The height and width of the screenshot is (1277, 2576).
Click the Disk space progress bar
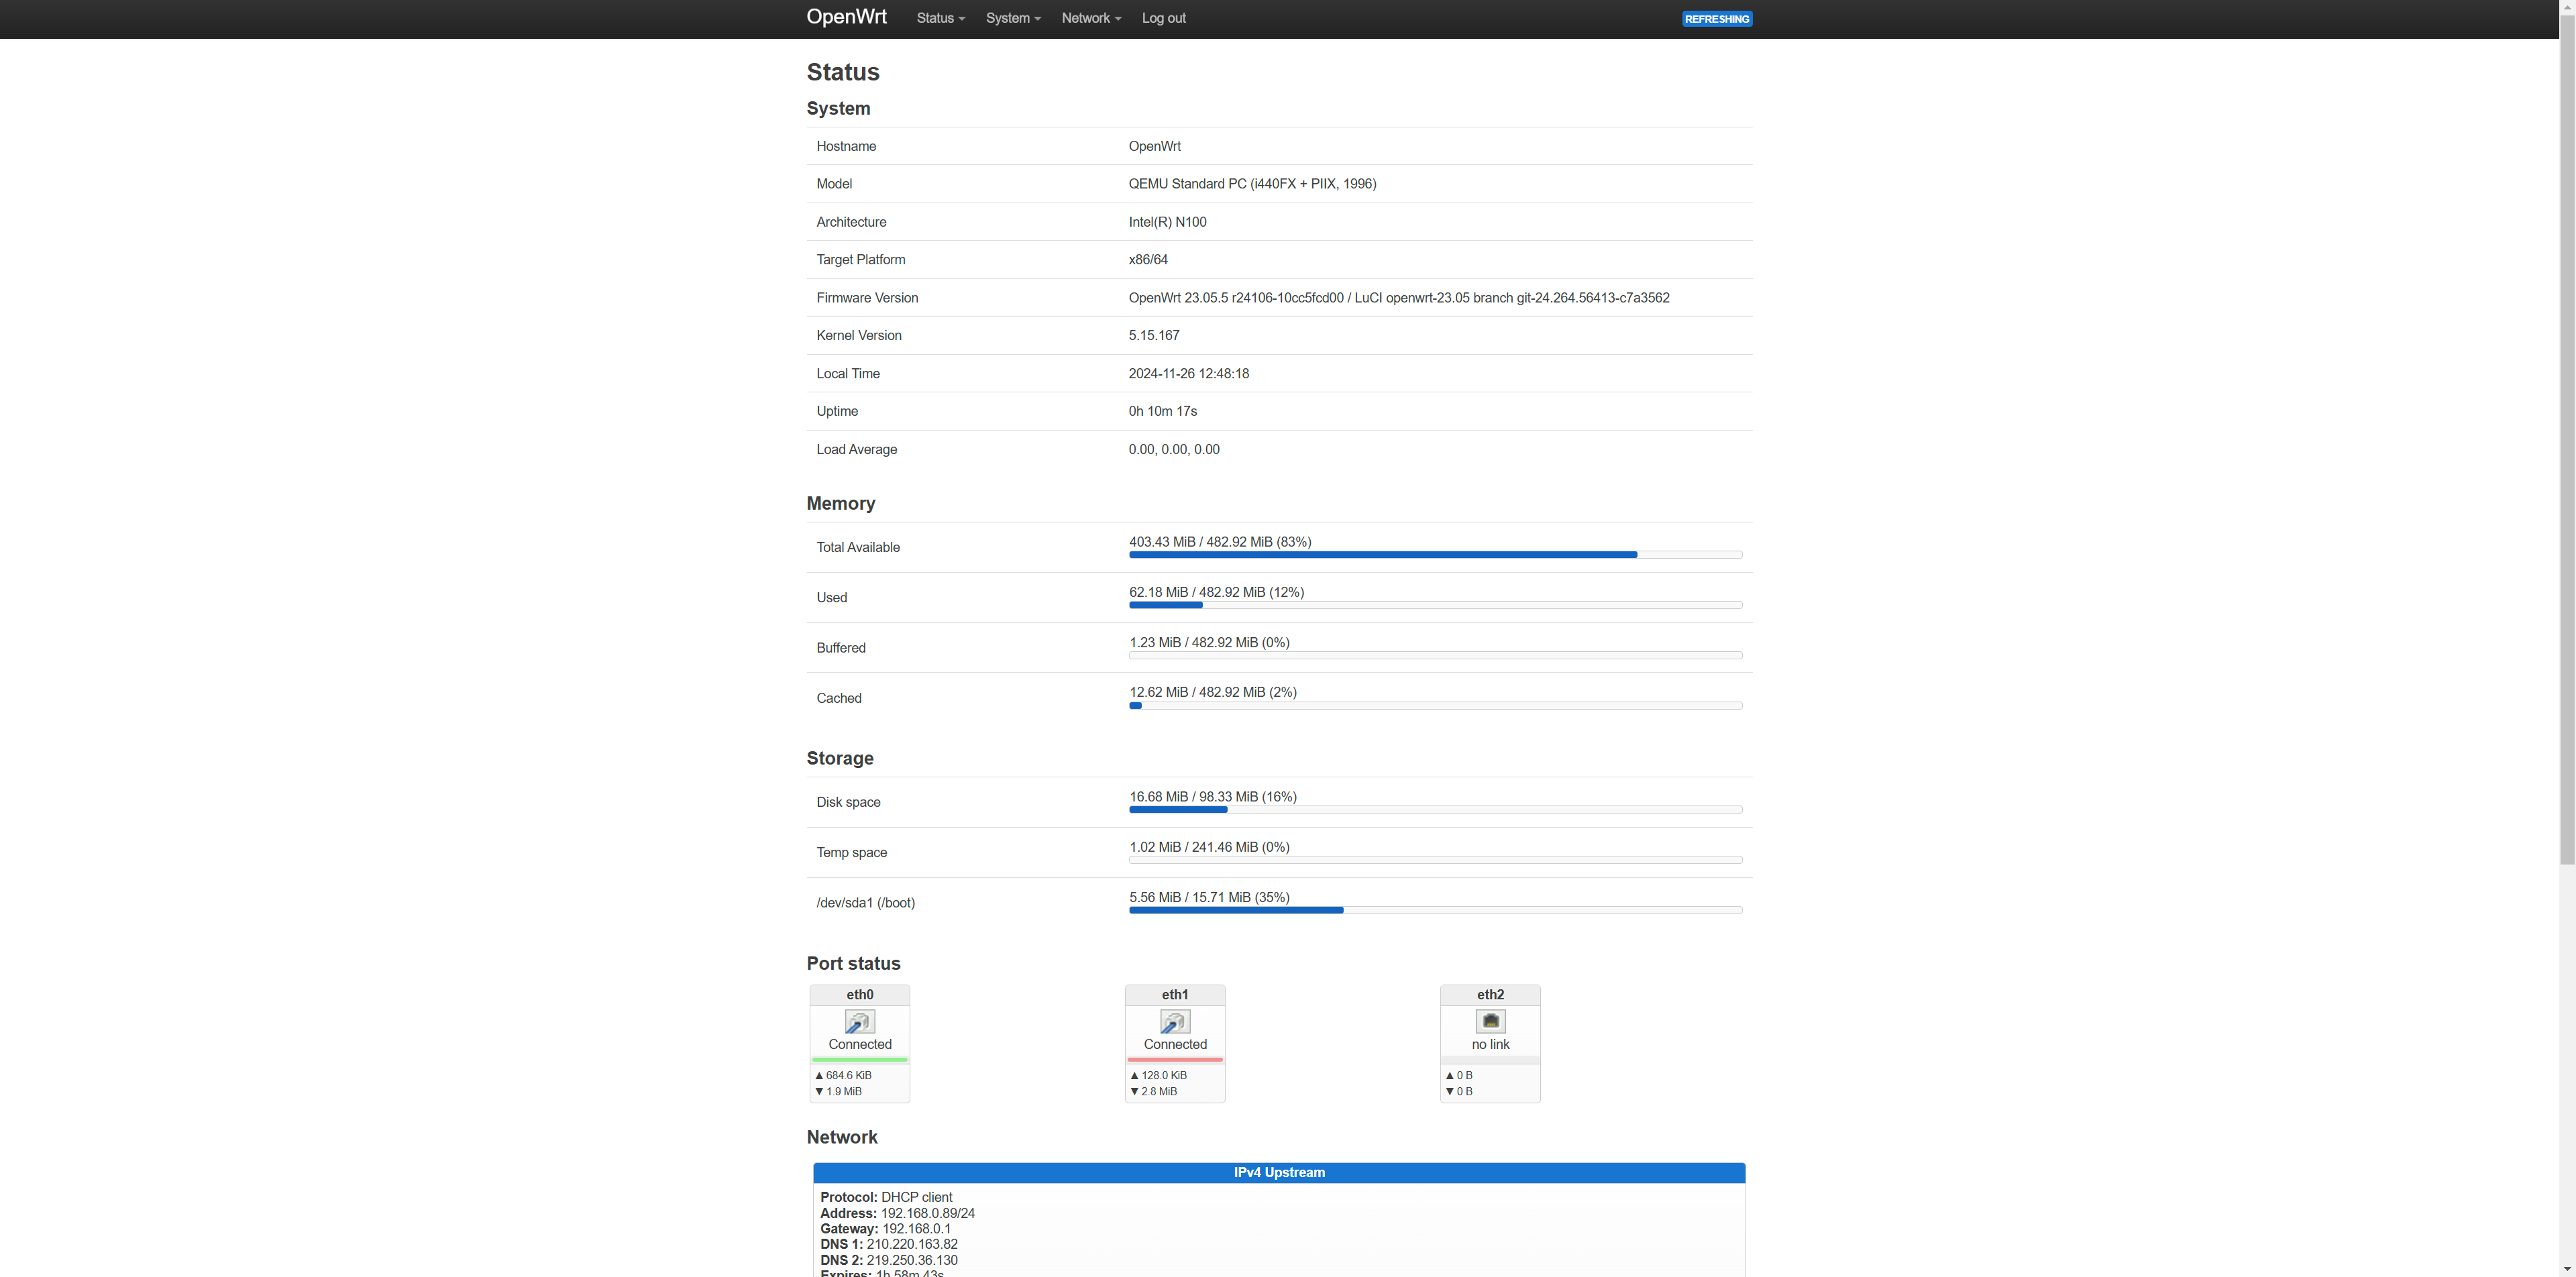click(1435, 809)
